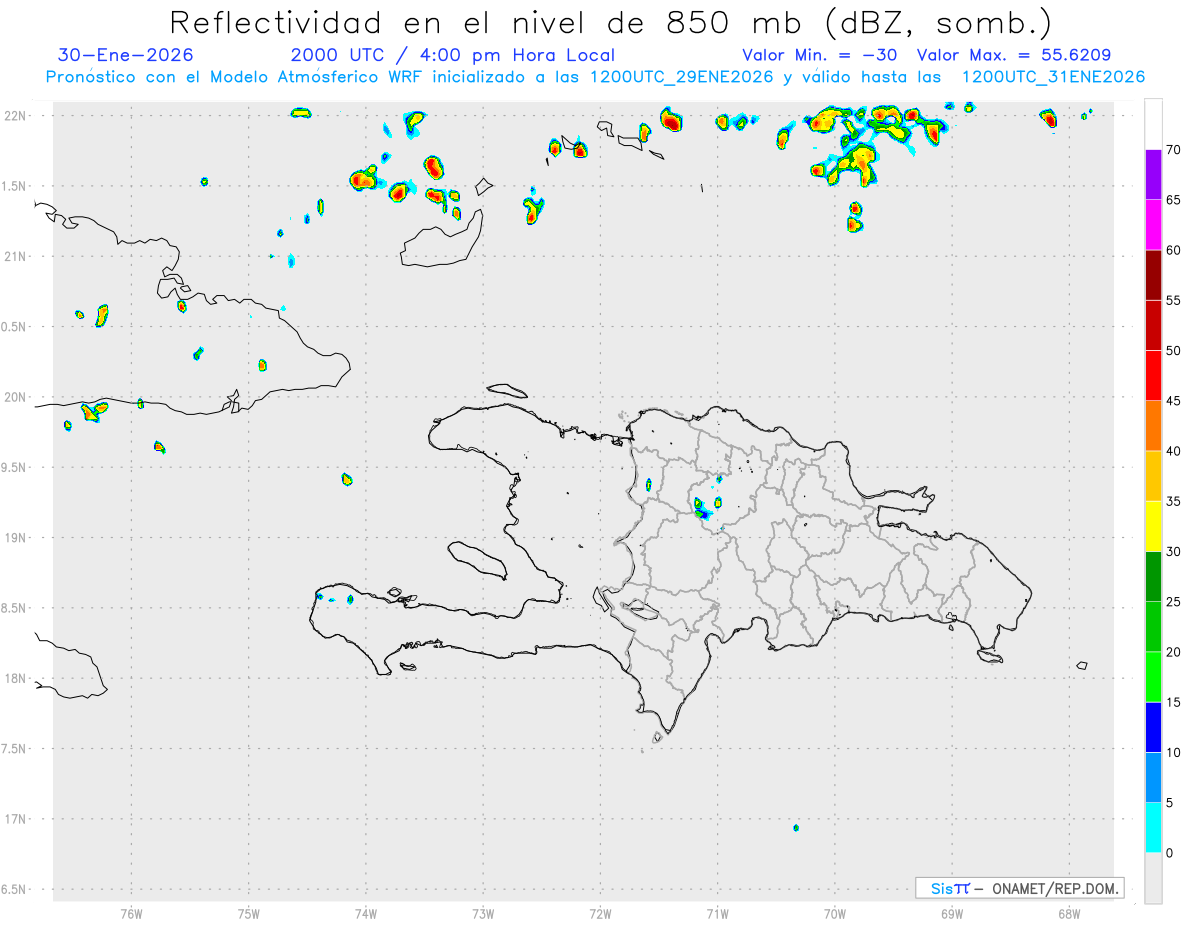Click the '70W' longitude label
The height and width of the screenshot is (927, 1200).
(x=835, y=913)
